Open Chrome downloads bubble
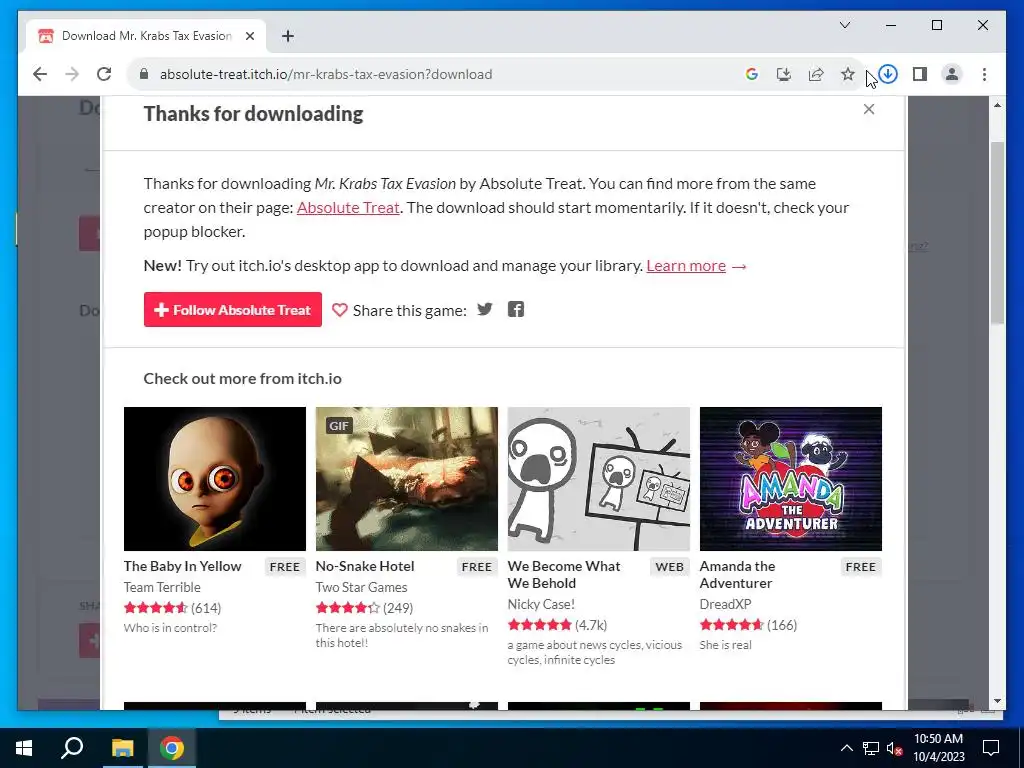 coord(888,74)
